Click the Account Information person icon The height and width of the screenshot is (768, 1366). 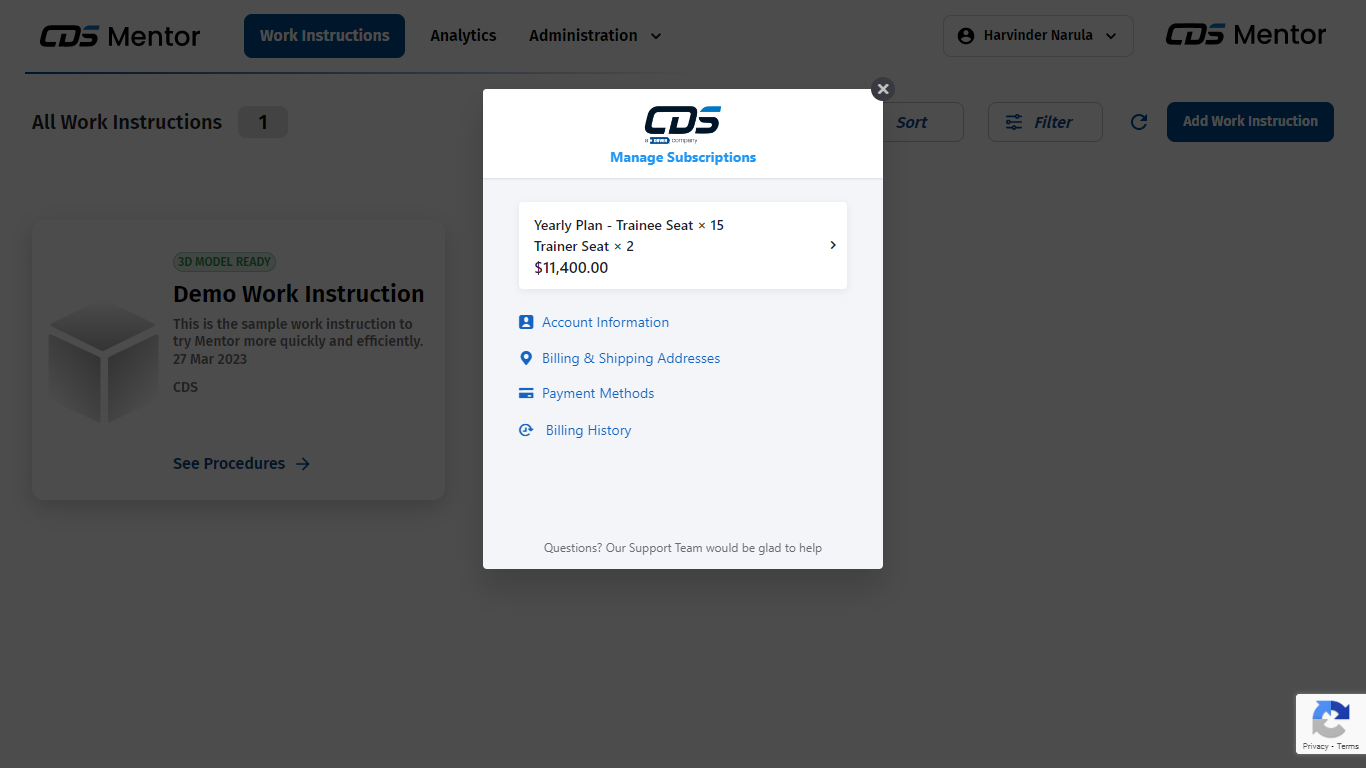[526, 322]
